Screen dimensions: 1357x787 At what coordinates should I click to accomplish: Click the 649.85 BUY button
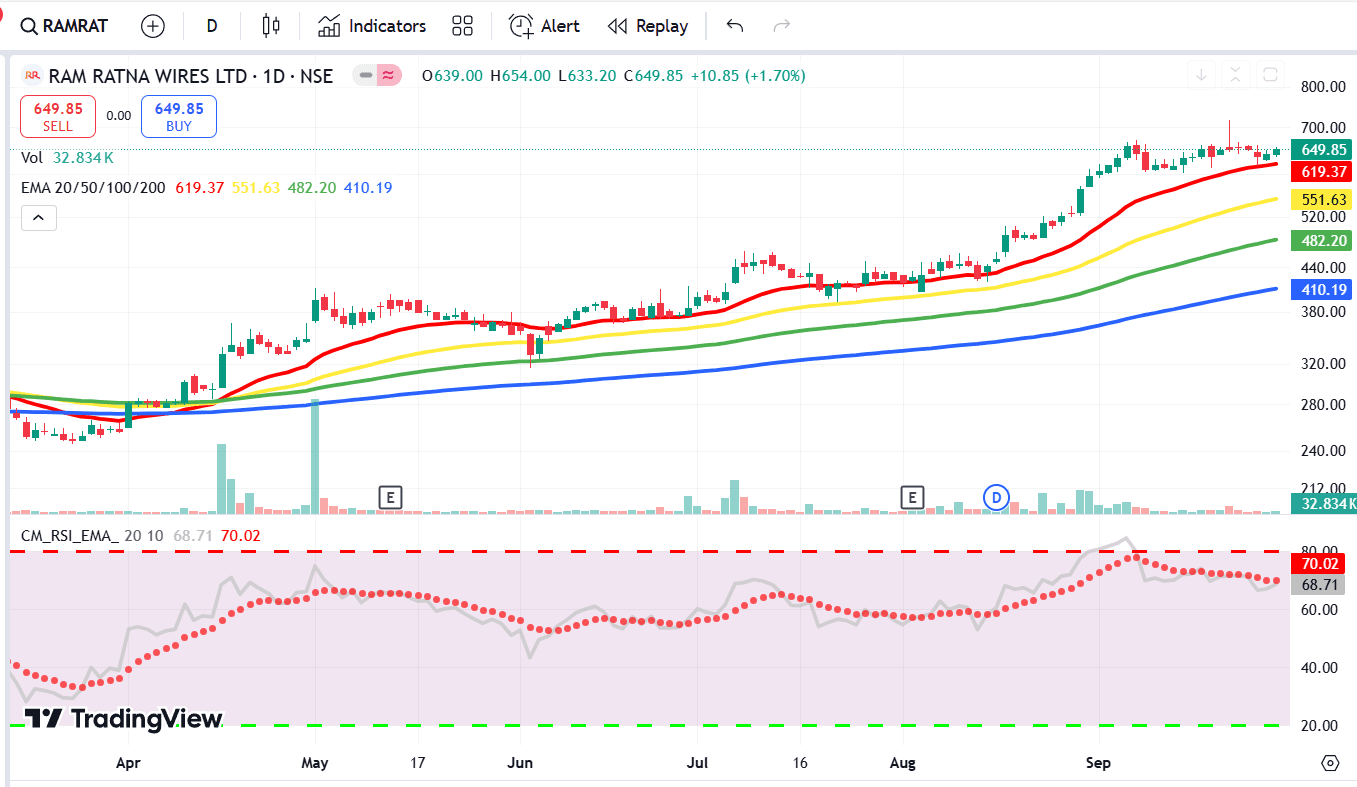click(179, 116)
